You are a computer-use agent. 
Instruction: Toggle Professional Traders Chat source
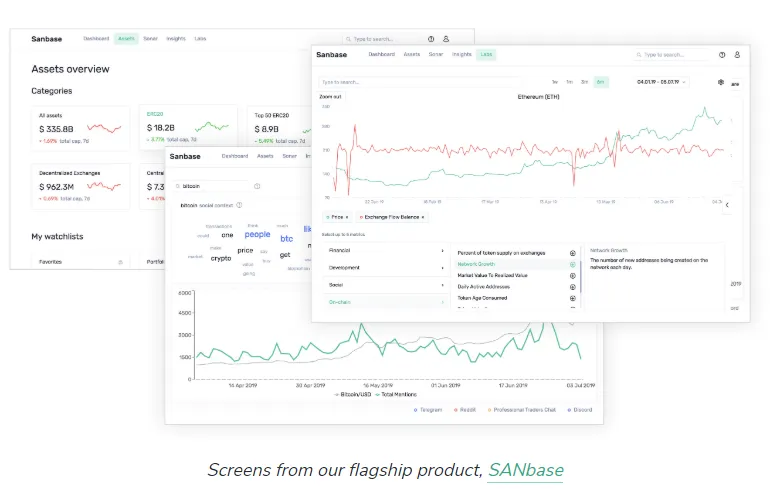click(522, 410)
